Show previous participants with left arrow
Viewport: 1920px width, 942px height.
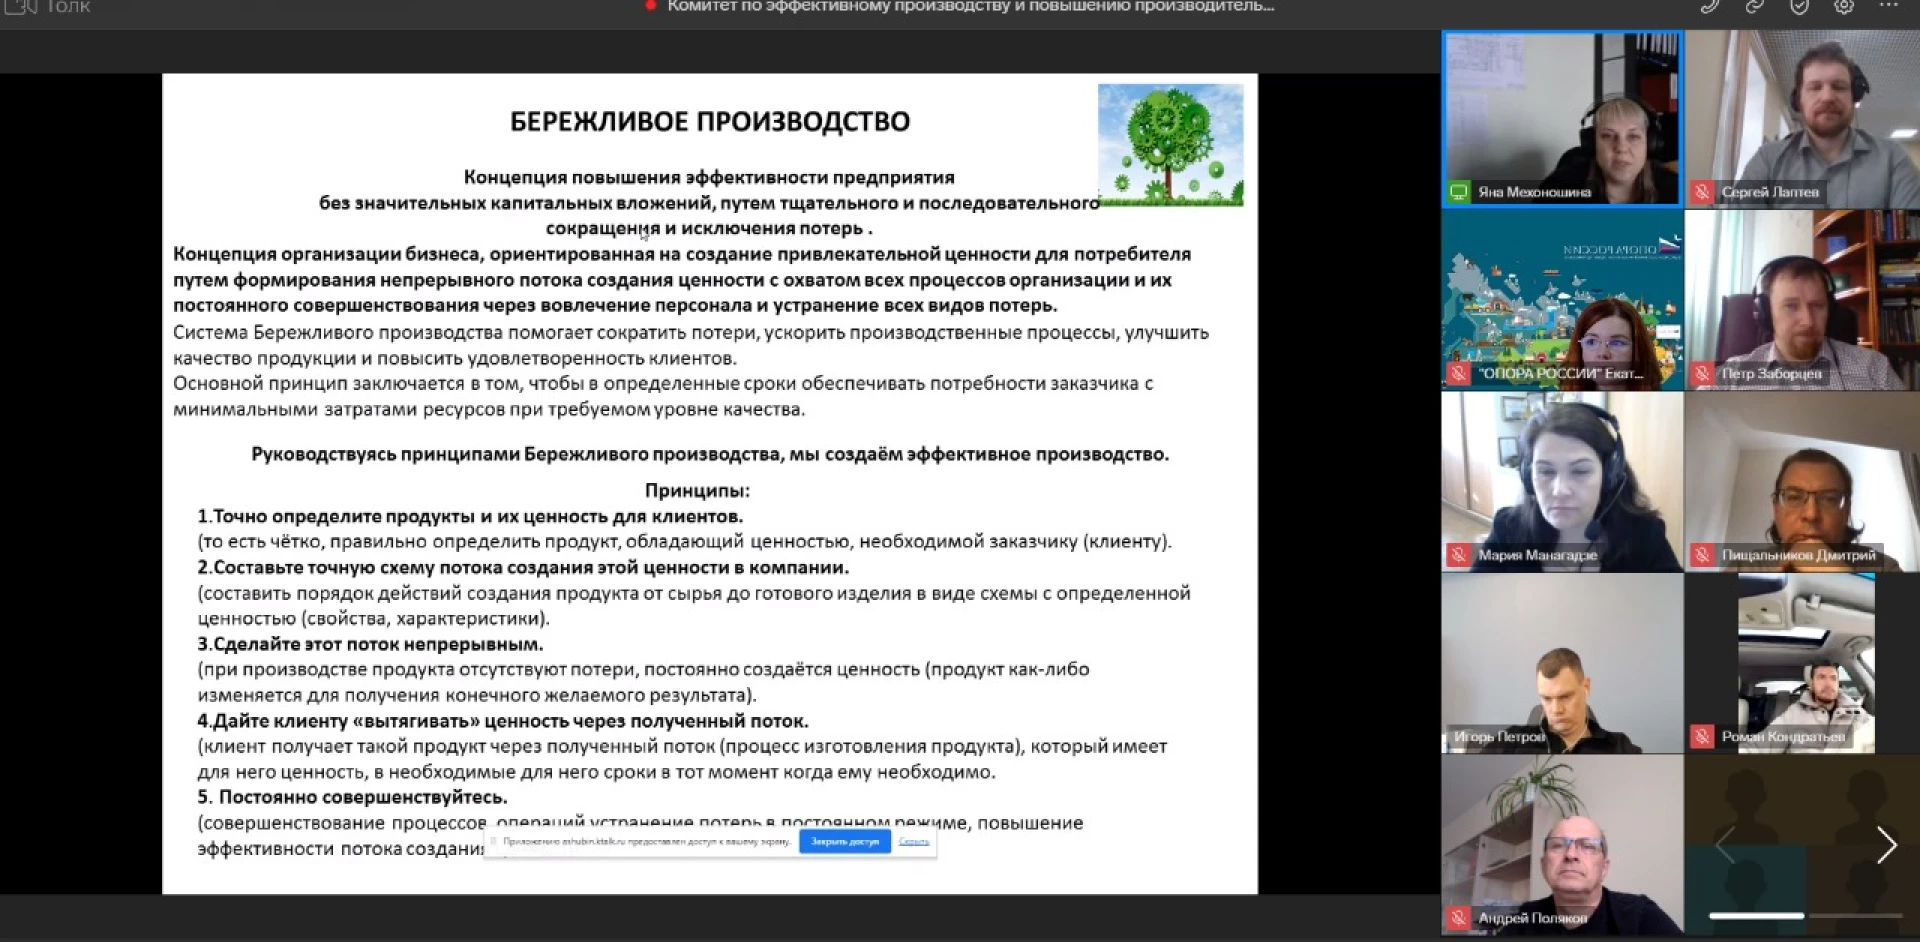coord(1724,845)
